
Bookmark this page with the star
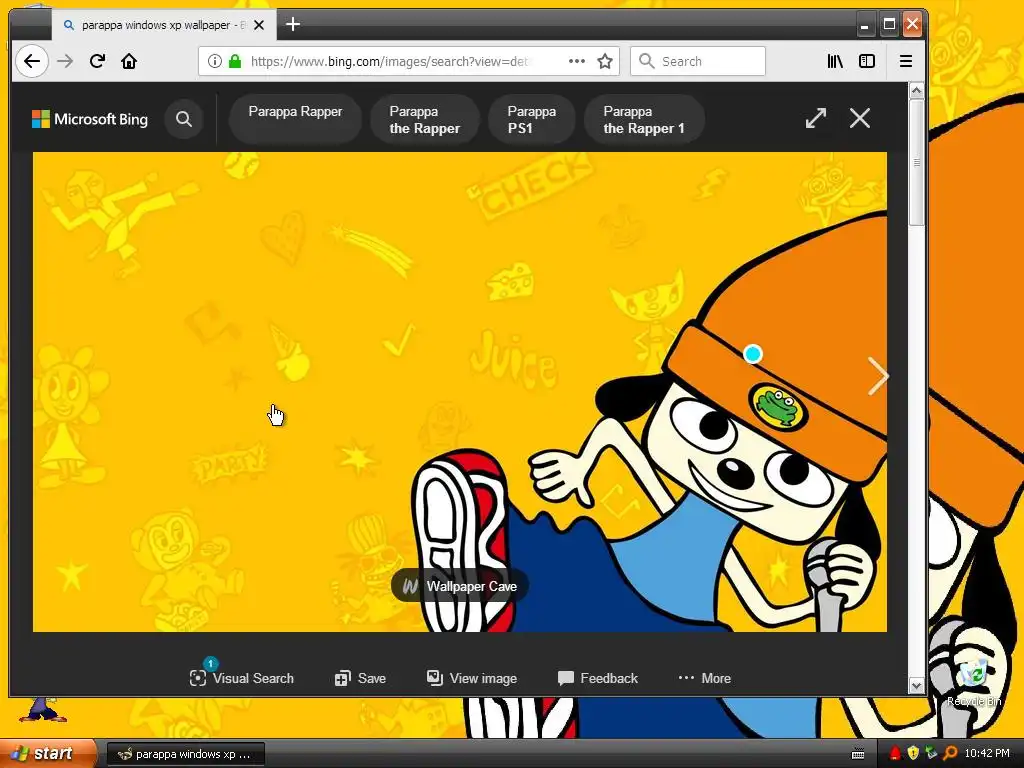click(605, 61)
